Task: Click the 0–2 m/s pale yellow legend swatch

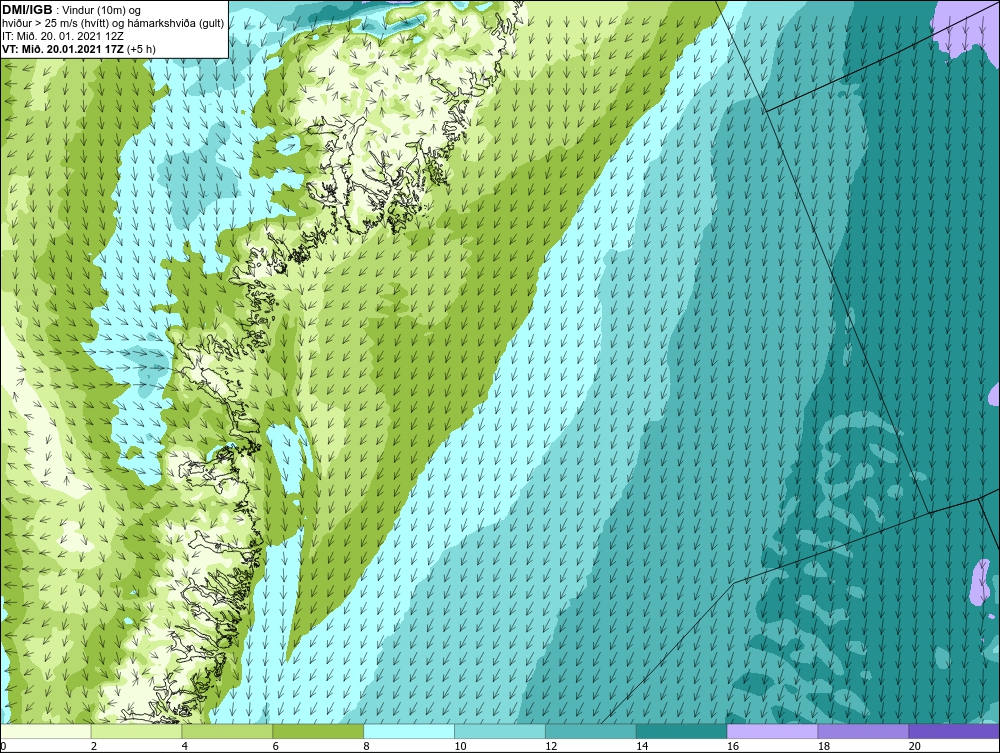Action: click(46, 731)
